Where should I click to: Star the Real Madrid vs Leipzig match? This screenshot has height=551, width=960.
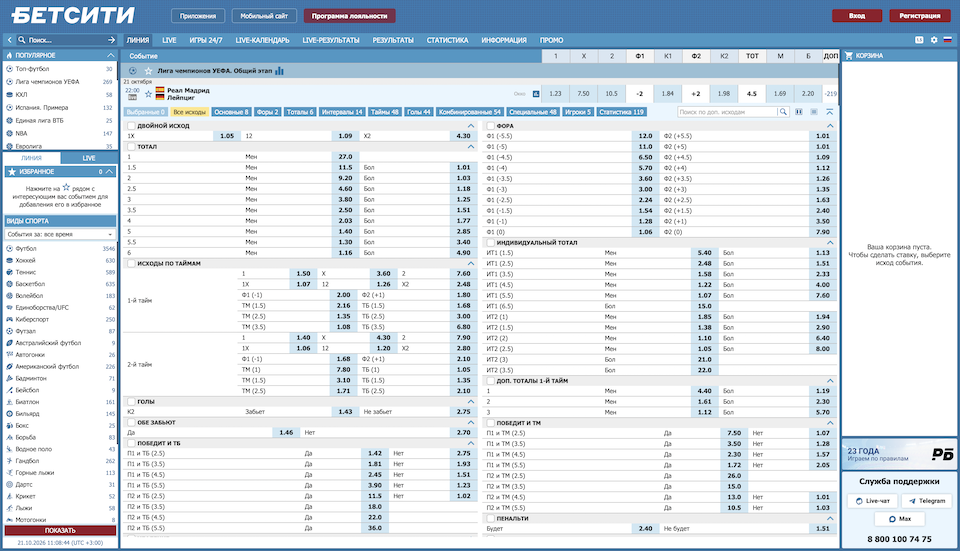148,94
